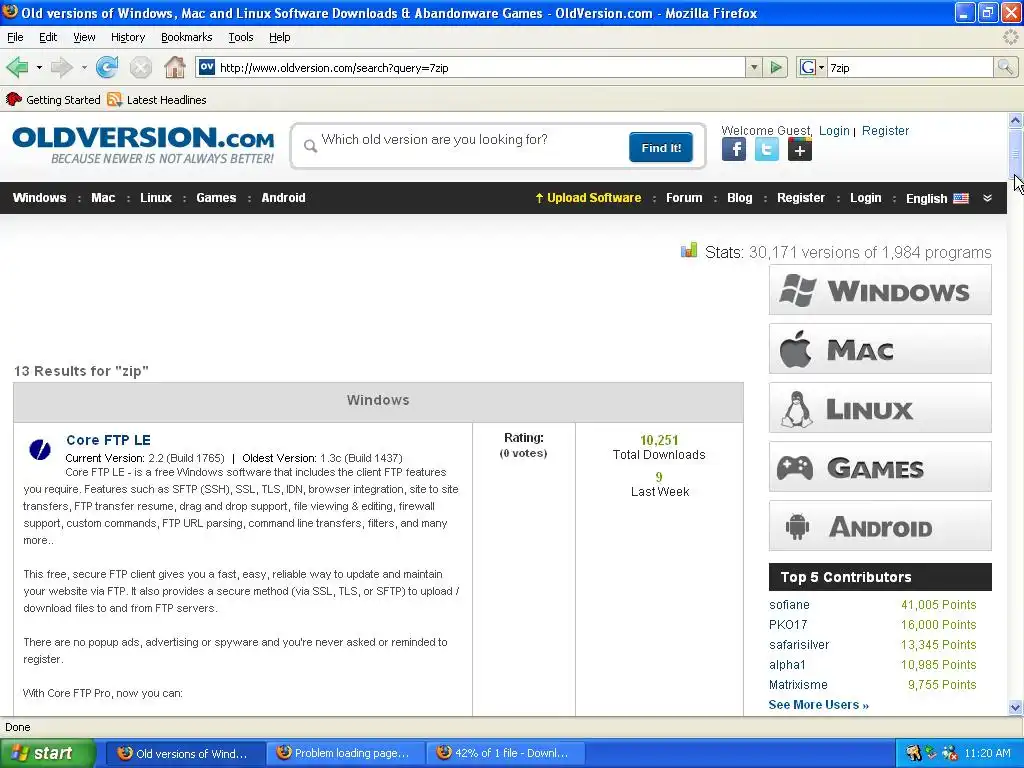Switch to the Problem loading page taskbar window
Viewport: 1024px width, 768px height.
tap(345, 753)
